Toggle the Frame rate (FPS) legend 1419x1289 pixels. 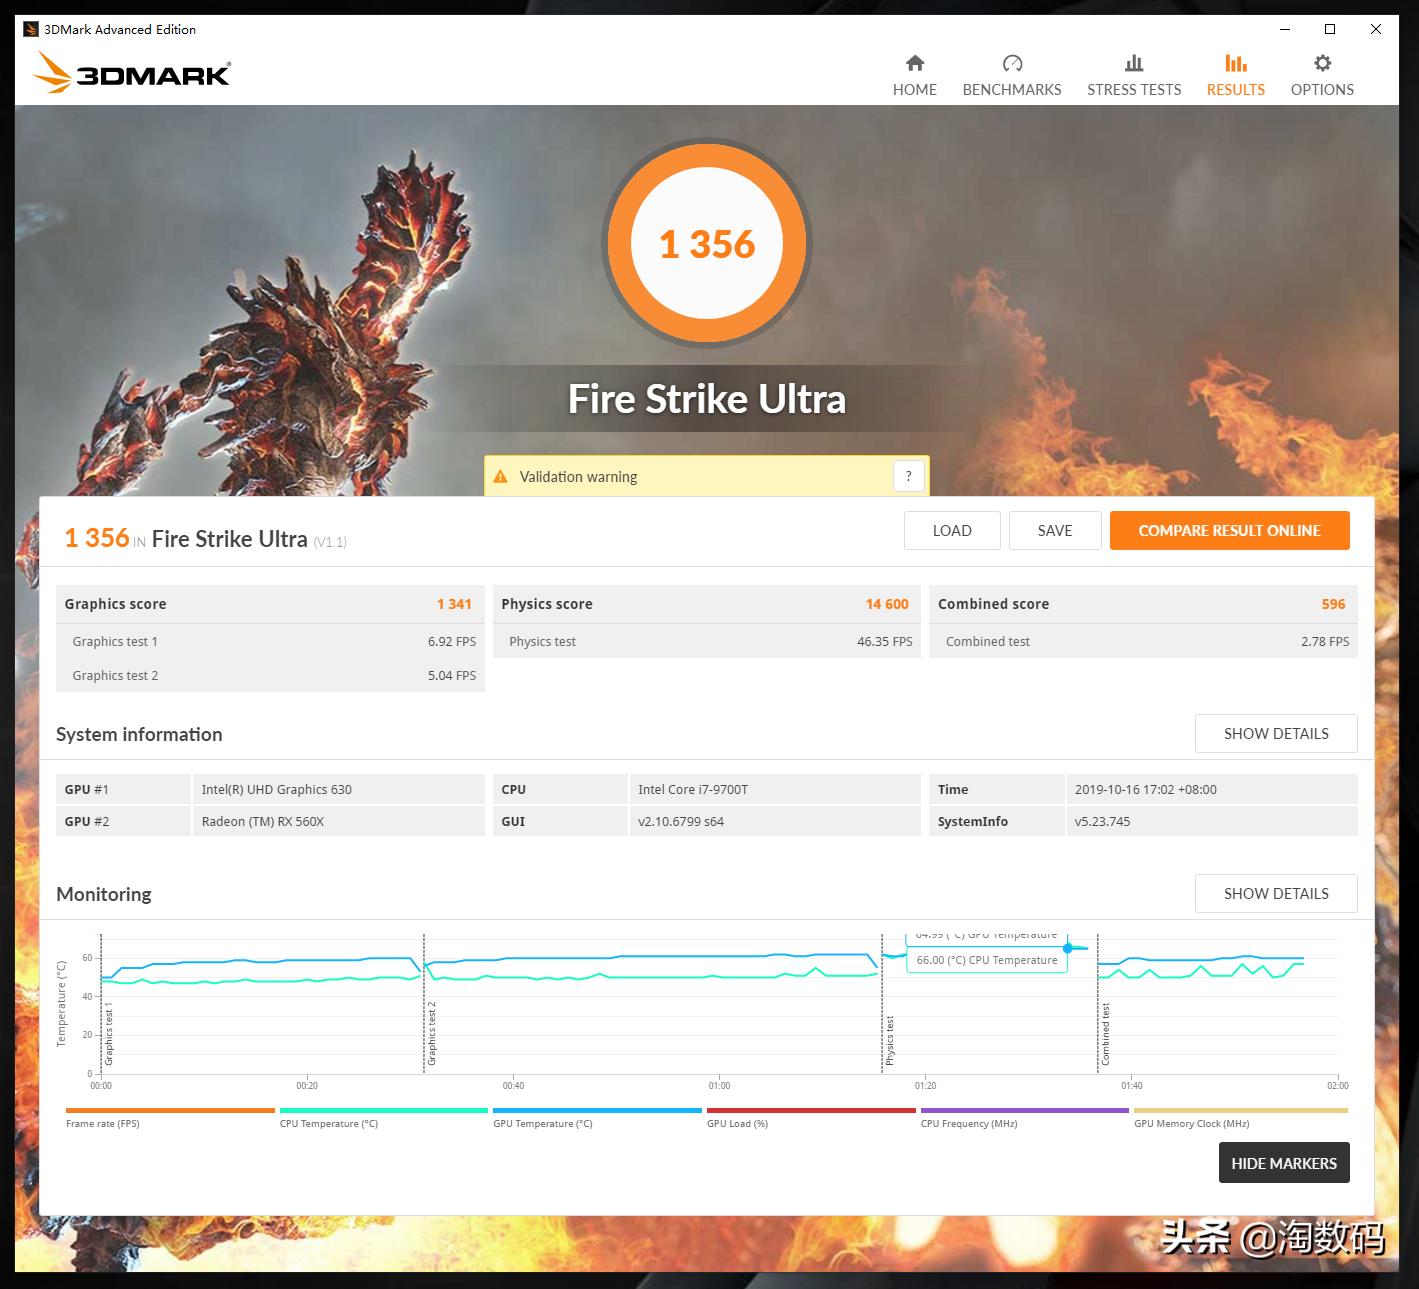coord(169,1110)
